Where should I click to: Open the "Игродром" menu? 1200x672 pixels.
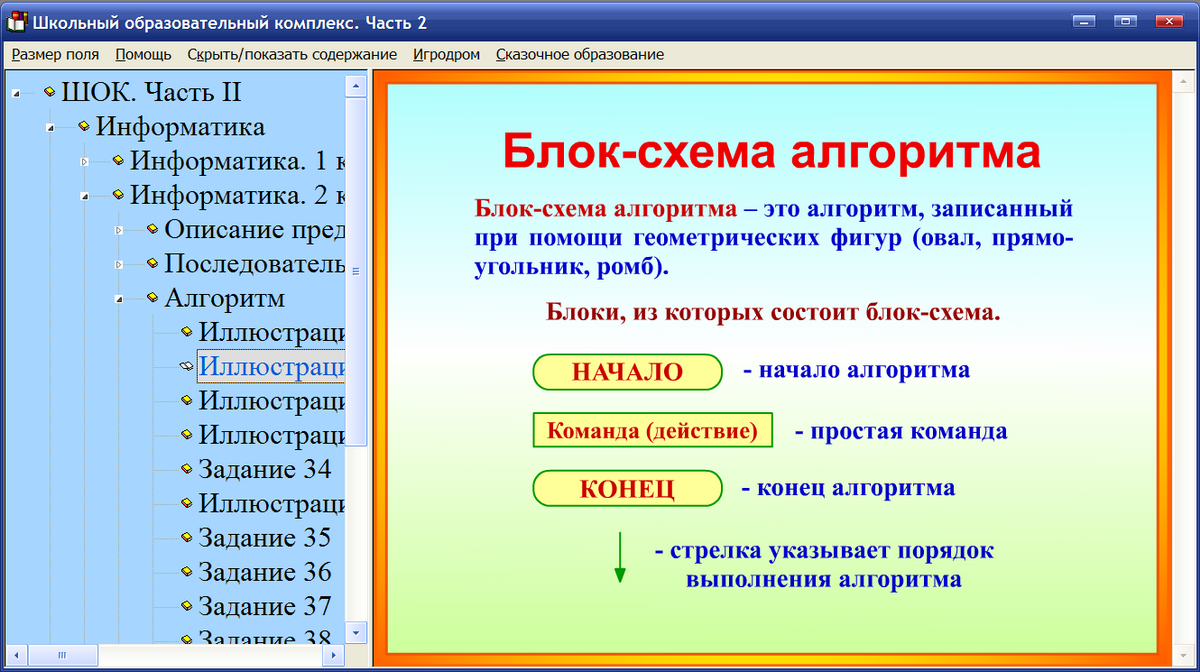click(446, 54)
